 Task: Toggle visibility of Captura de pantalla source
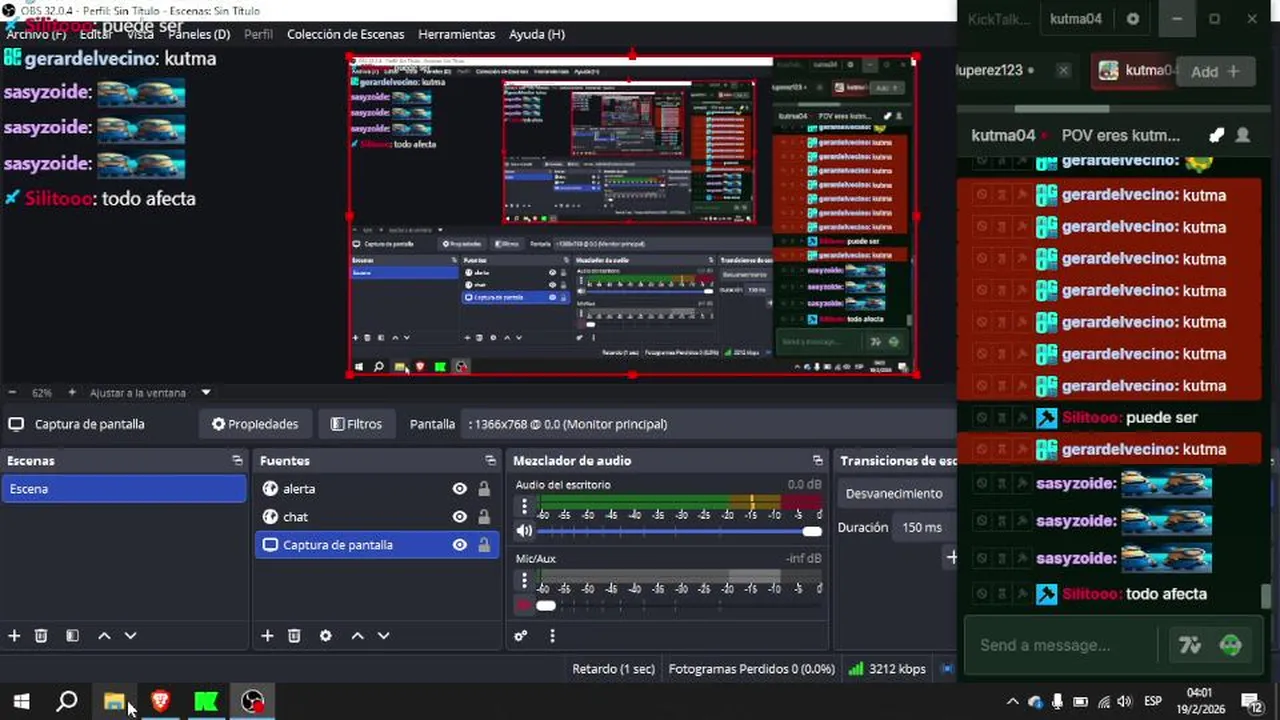tap(459, 545)
